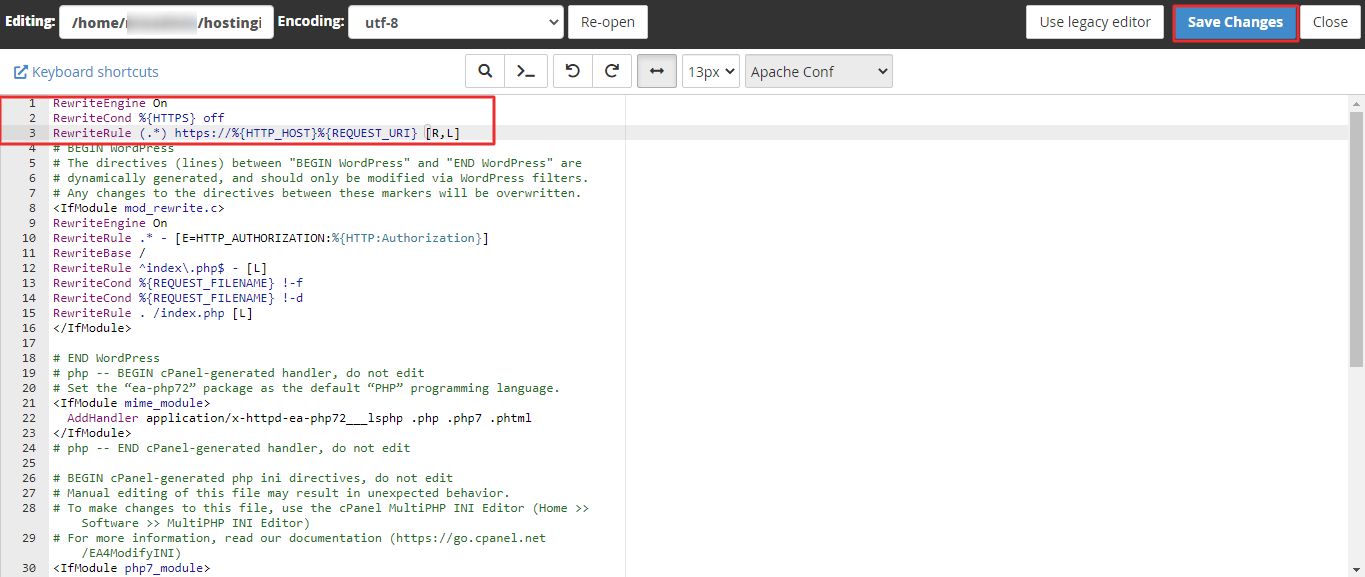Redo the last undone edit

[612, 71]
